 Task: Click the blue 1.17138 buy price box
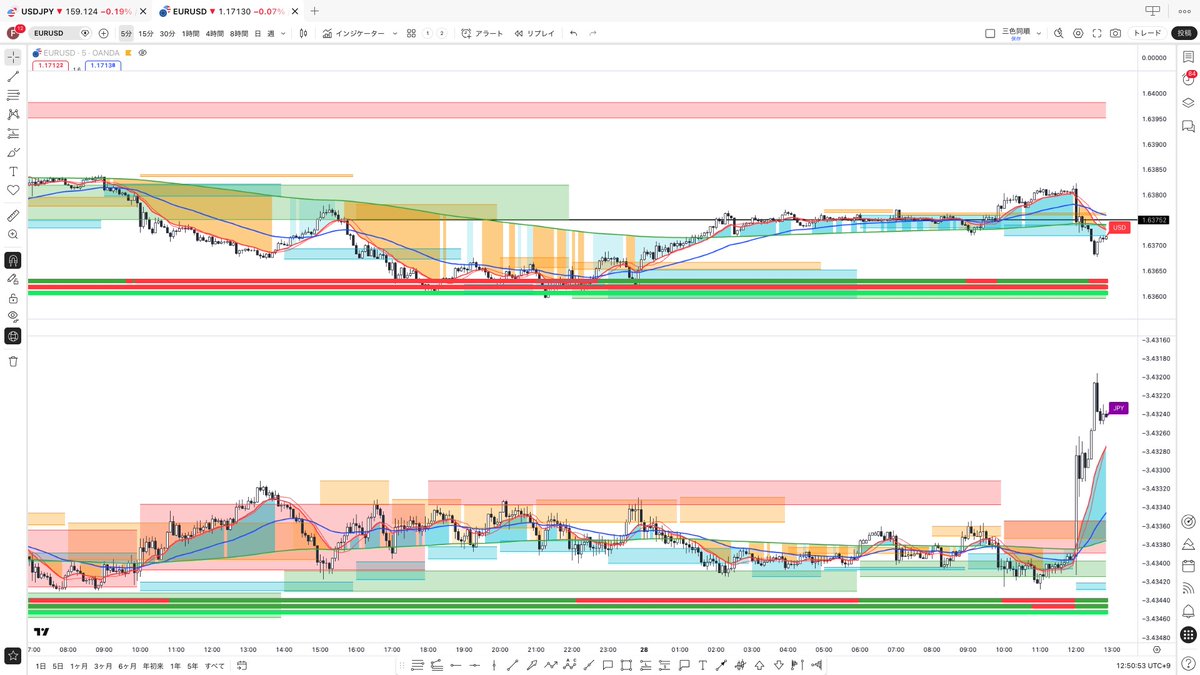(102, 65)
